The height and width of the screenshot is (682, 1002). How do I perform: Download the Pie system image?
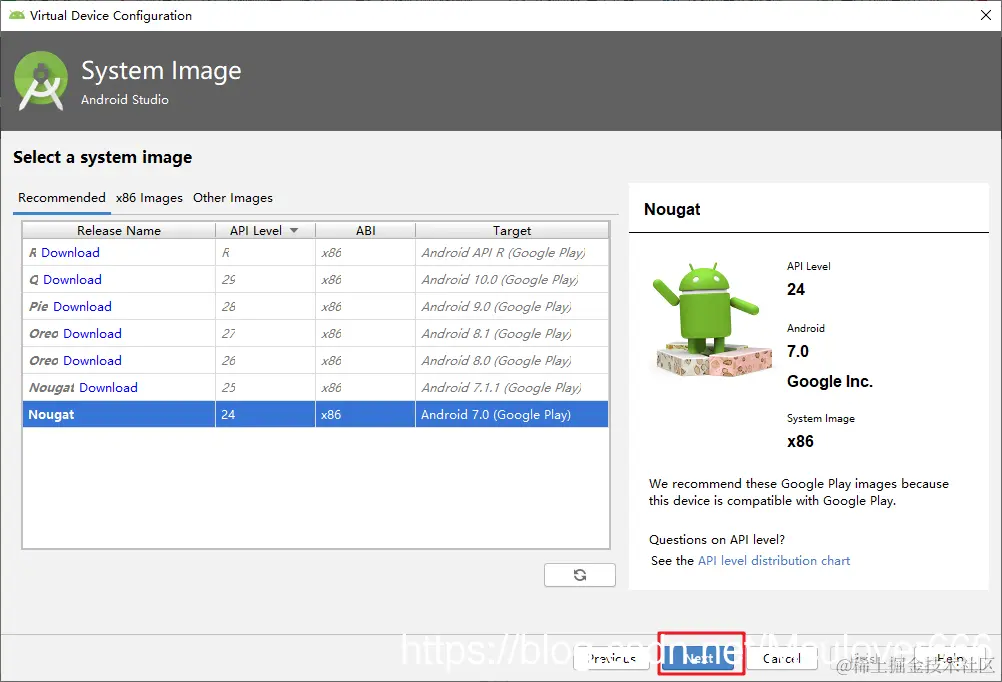[x=82, y=306]
